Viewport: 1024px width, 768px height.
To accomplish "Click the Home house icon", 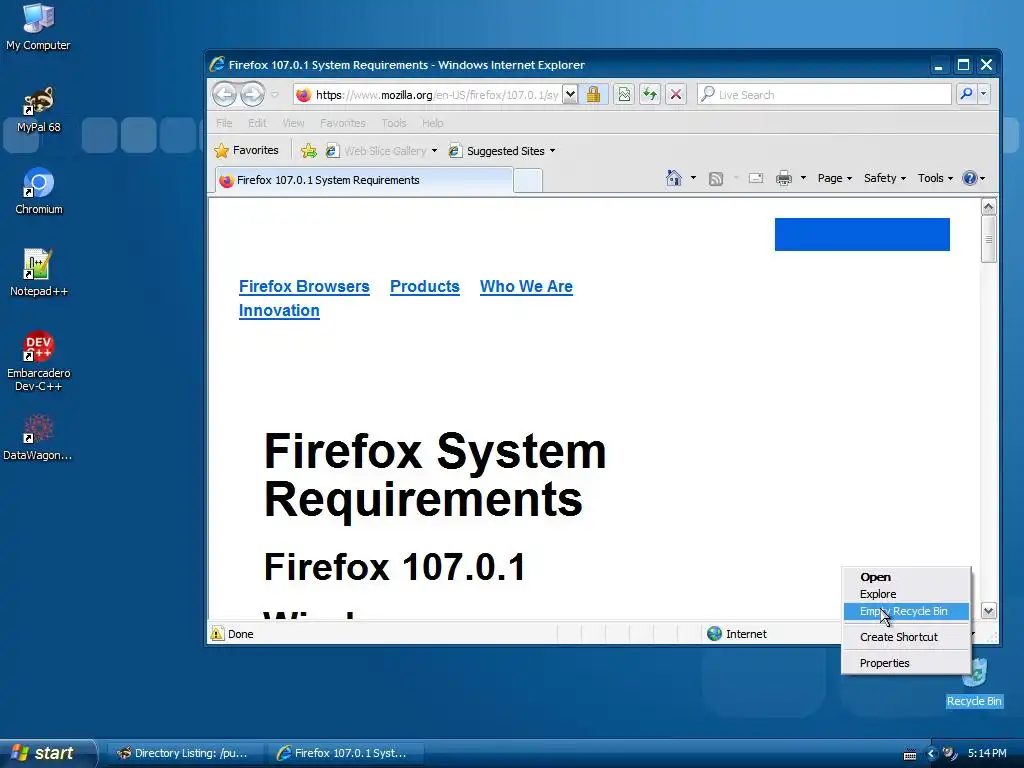I will click(x=674, y=178).
